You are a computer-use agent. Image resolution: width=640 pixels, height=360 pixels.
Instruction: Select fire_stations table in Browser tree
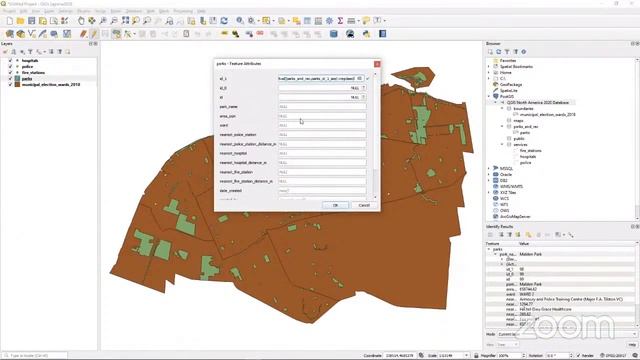pos(531,151)
